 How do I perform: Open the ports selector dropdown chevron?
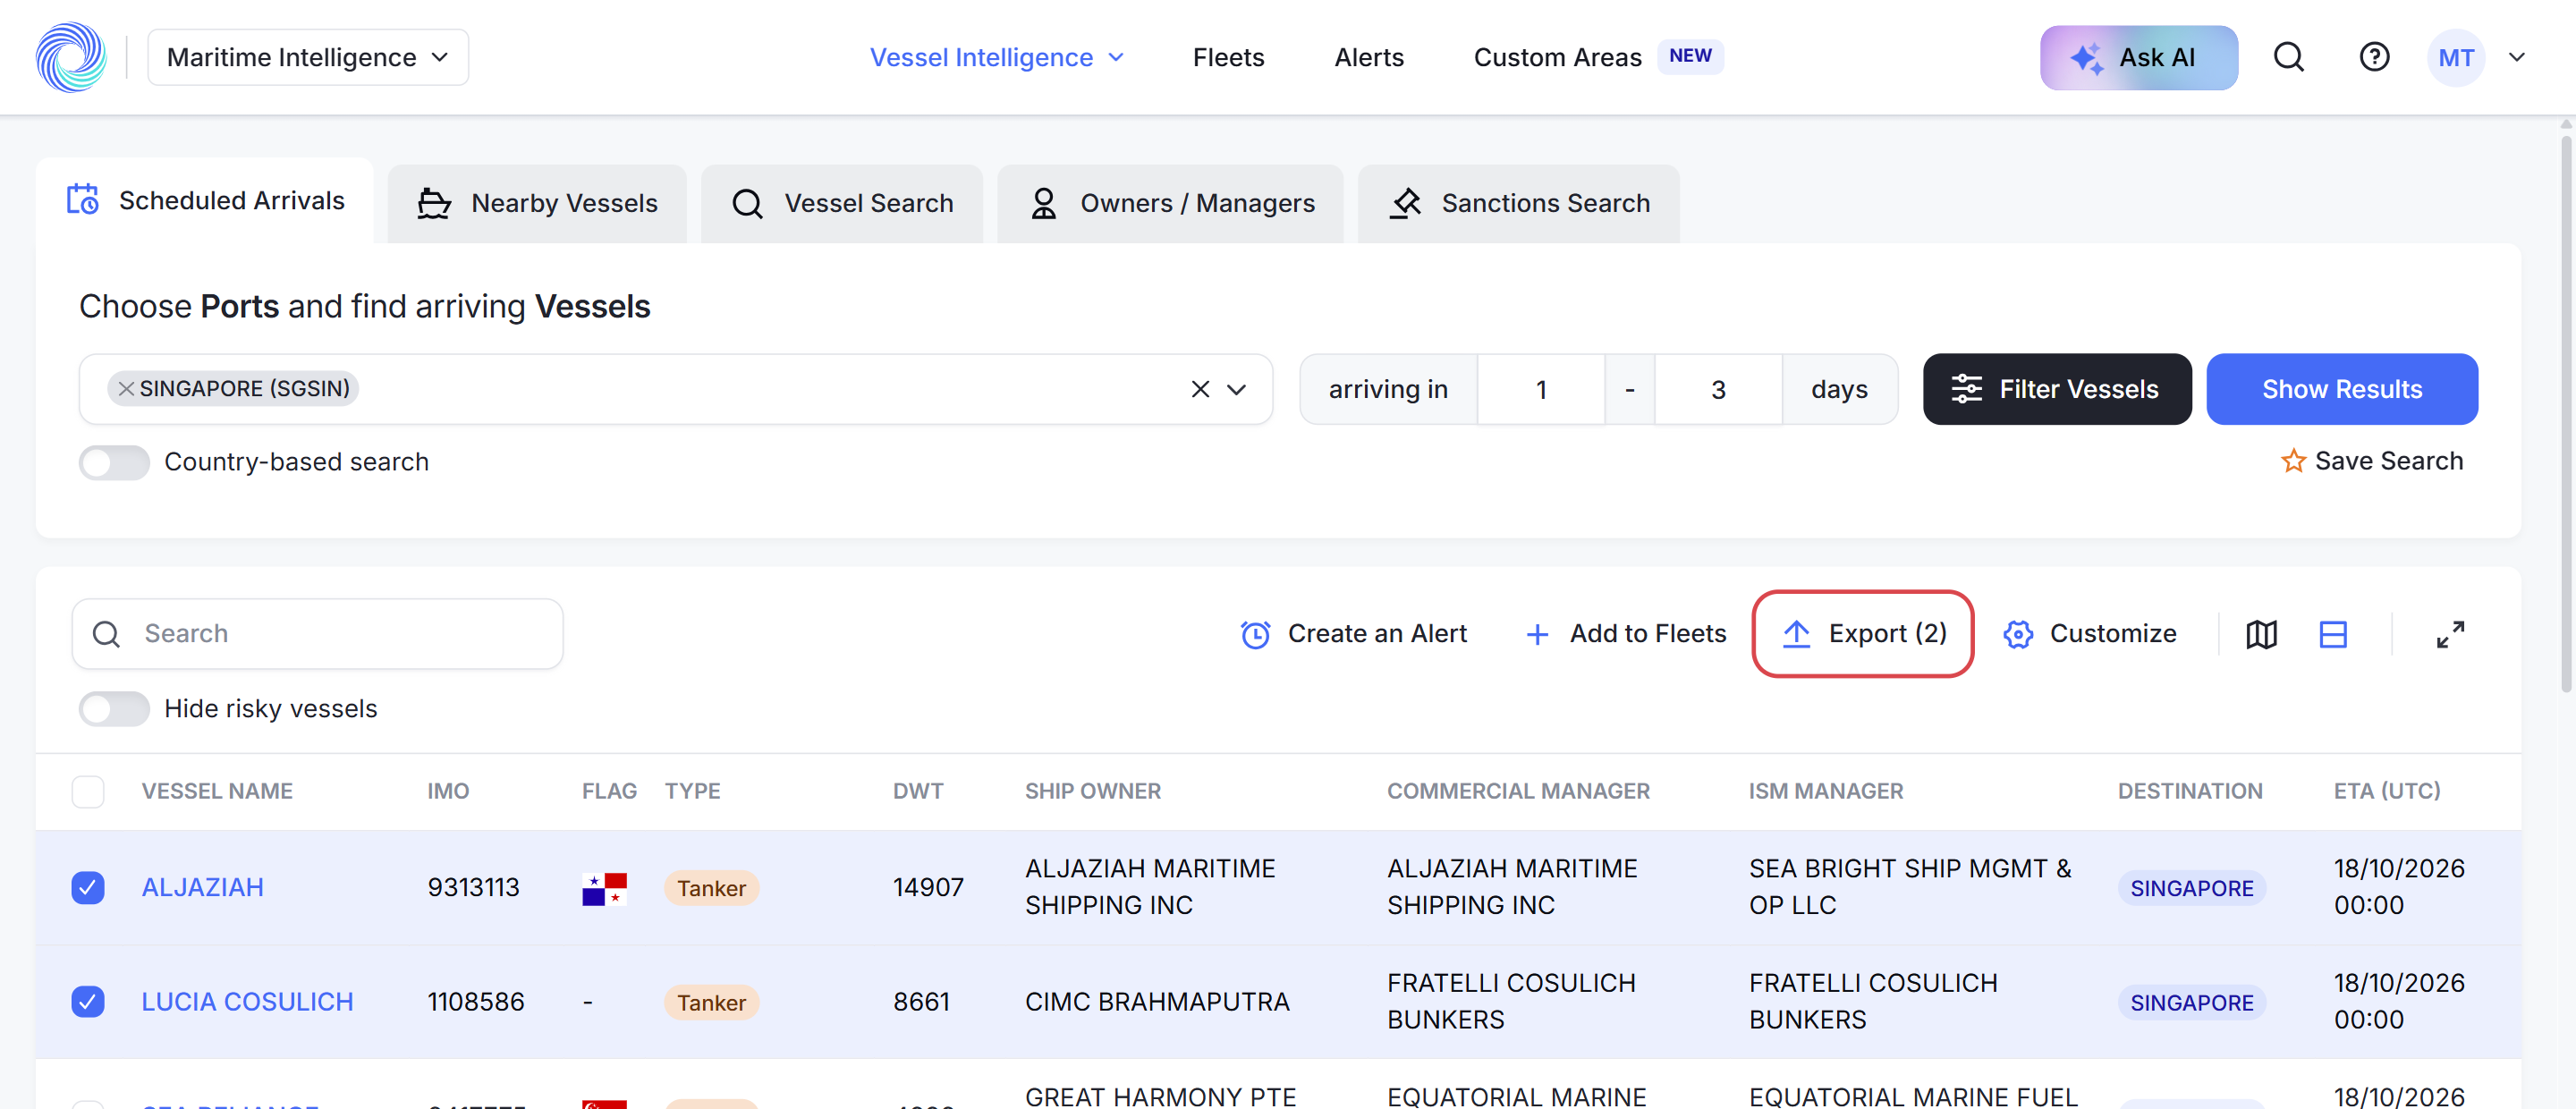pos(1236,389)
